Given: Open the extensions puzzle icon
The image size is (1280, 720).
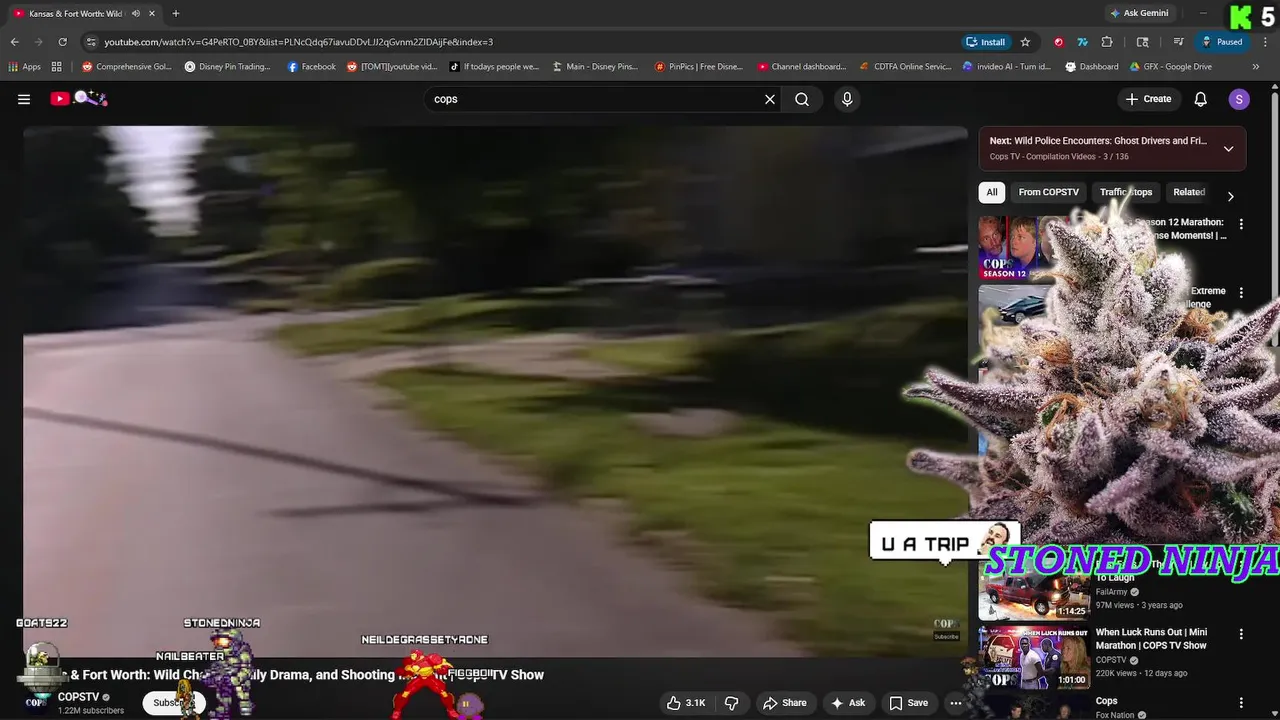Looking at the screenshot, I should [1107, 42].
